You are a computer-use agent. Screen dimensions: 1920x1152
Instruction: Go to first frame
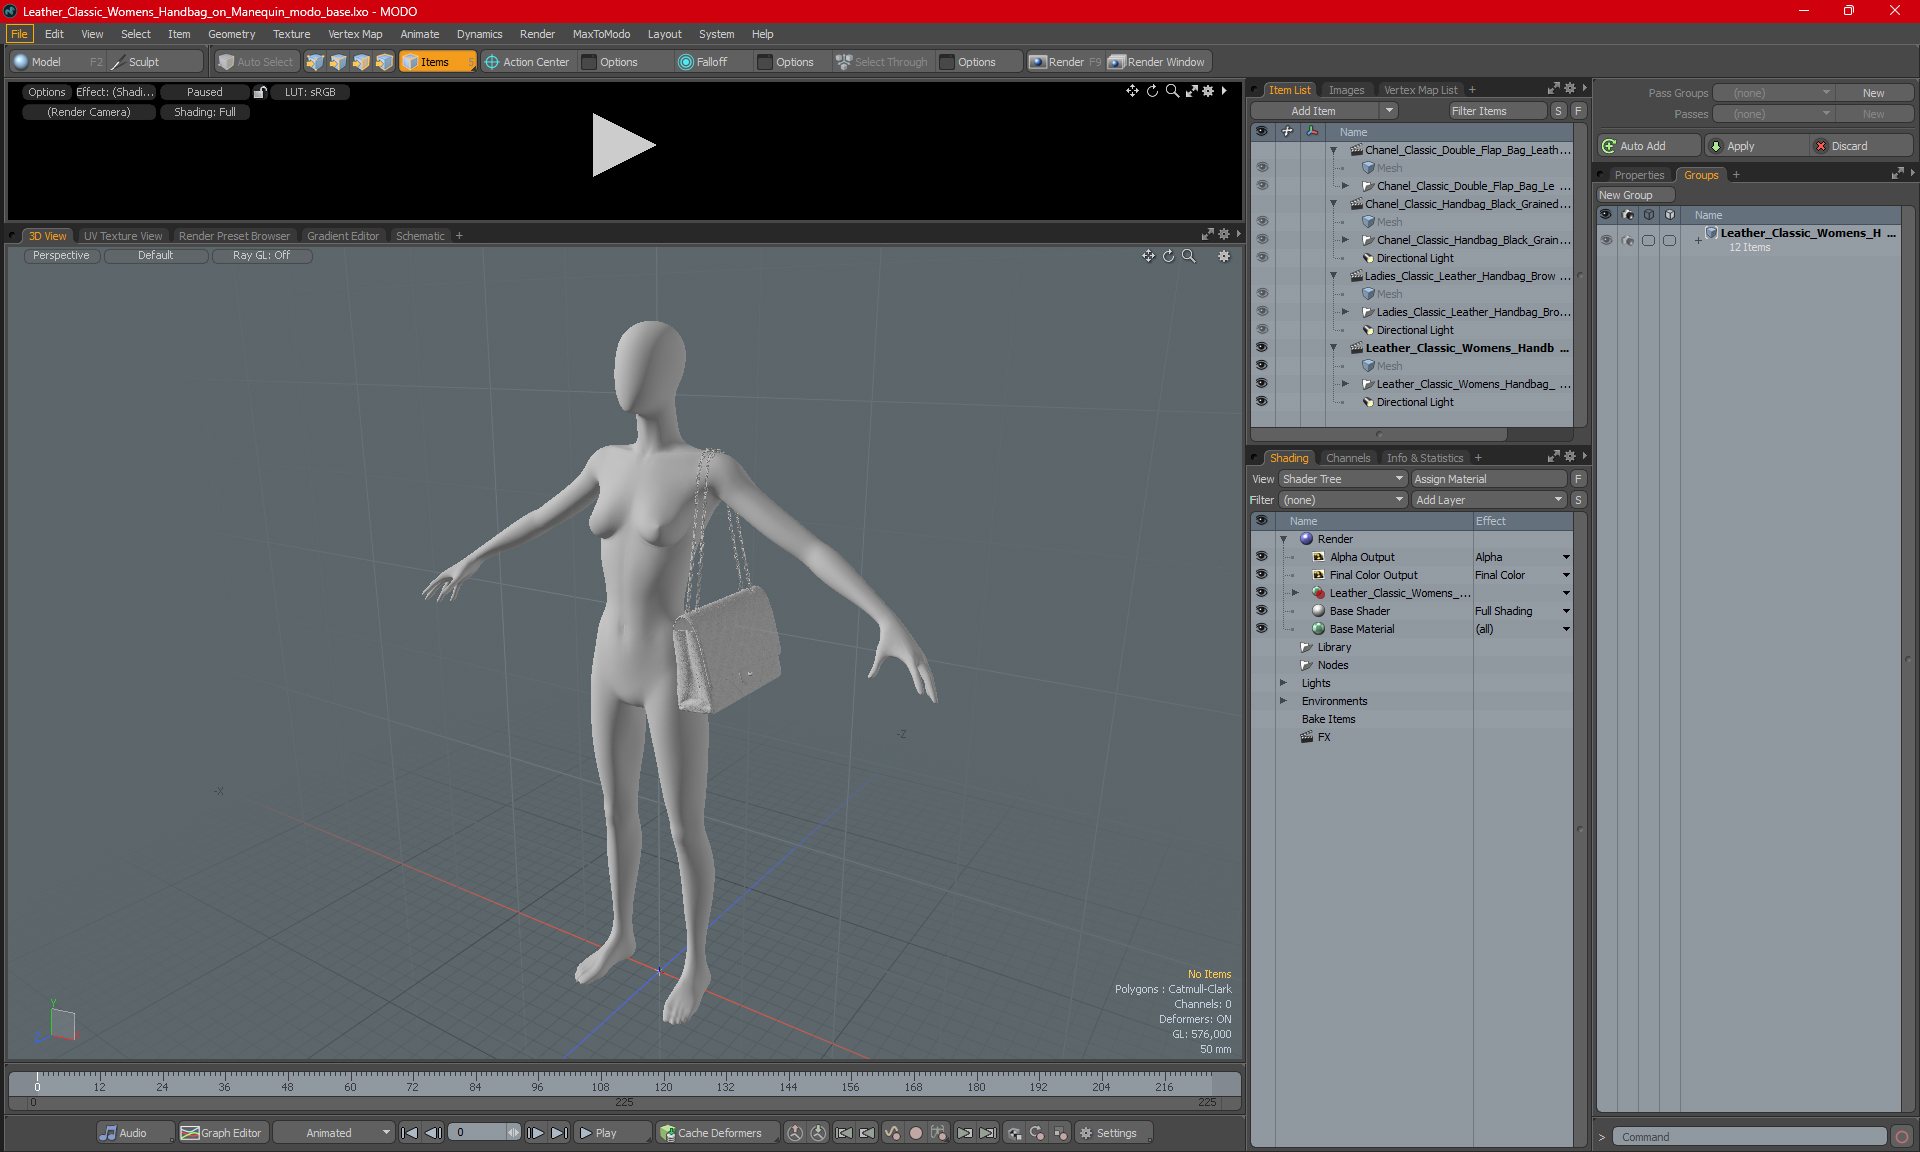[x=409, y=1133]
